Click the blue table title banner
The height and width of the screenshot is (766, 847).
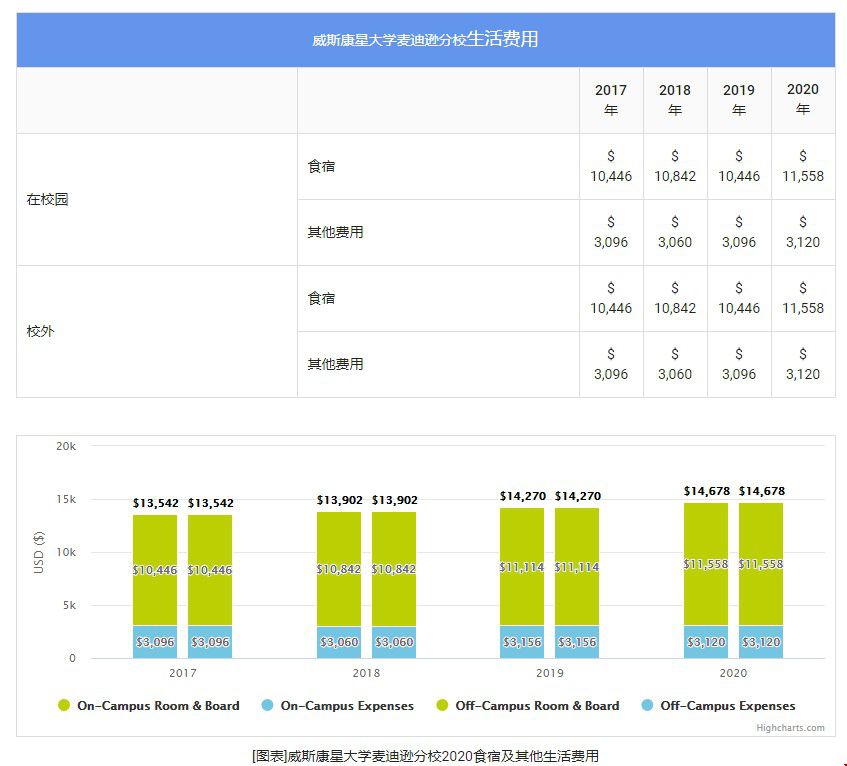[425, 40]
